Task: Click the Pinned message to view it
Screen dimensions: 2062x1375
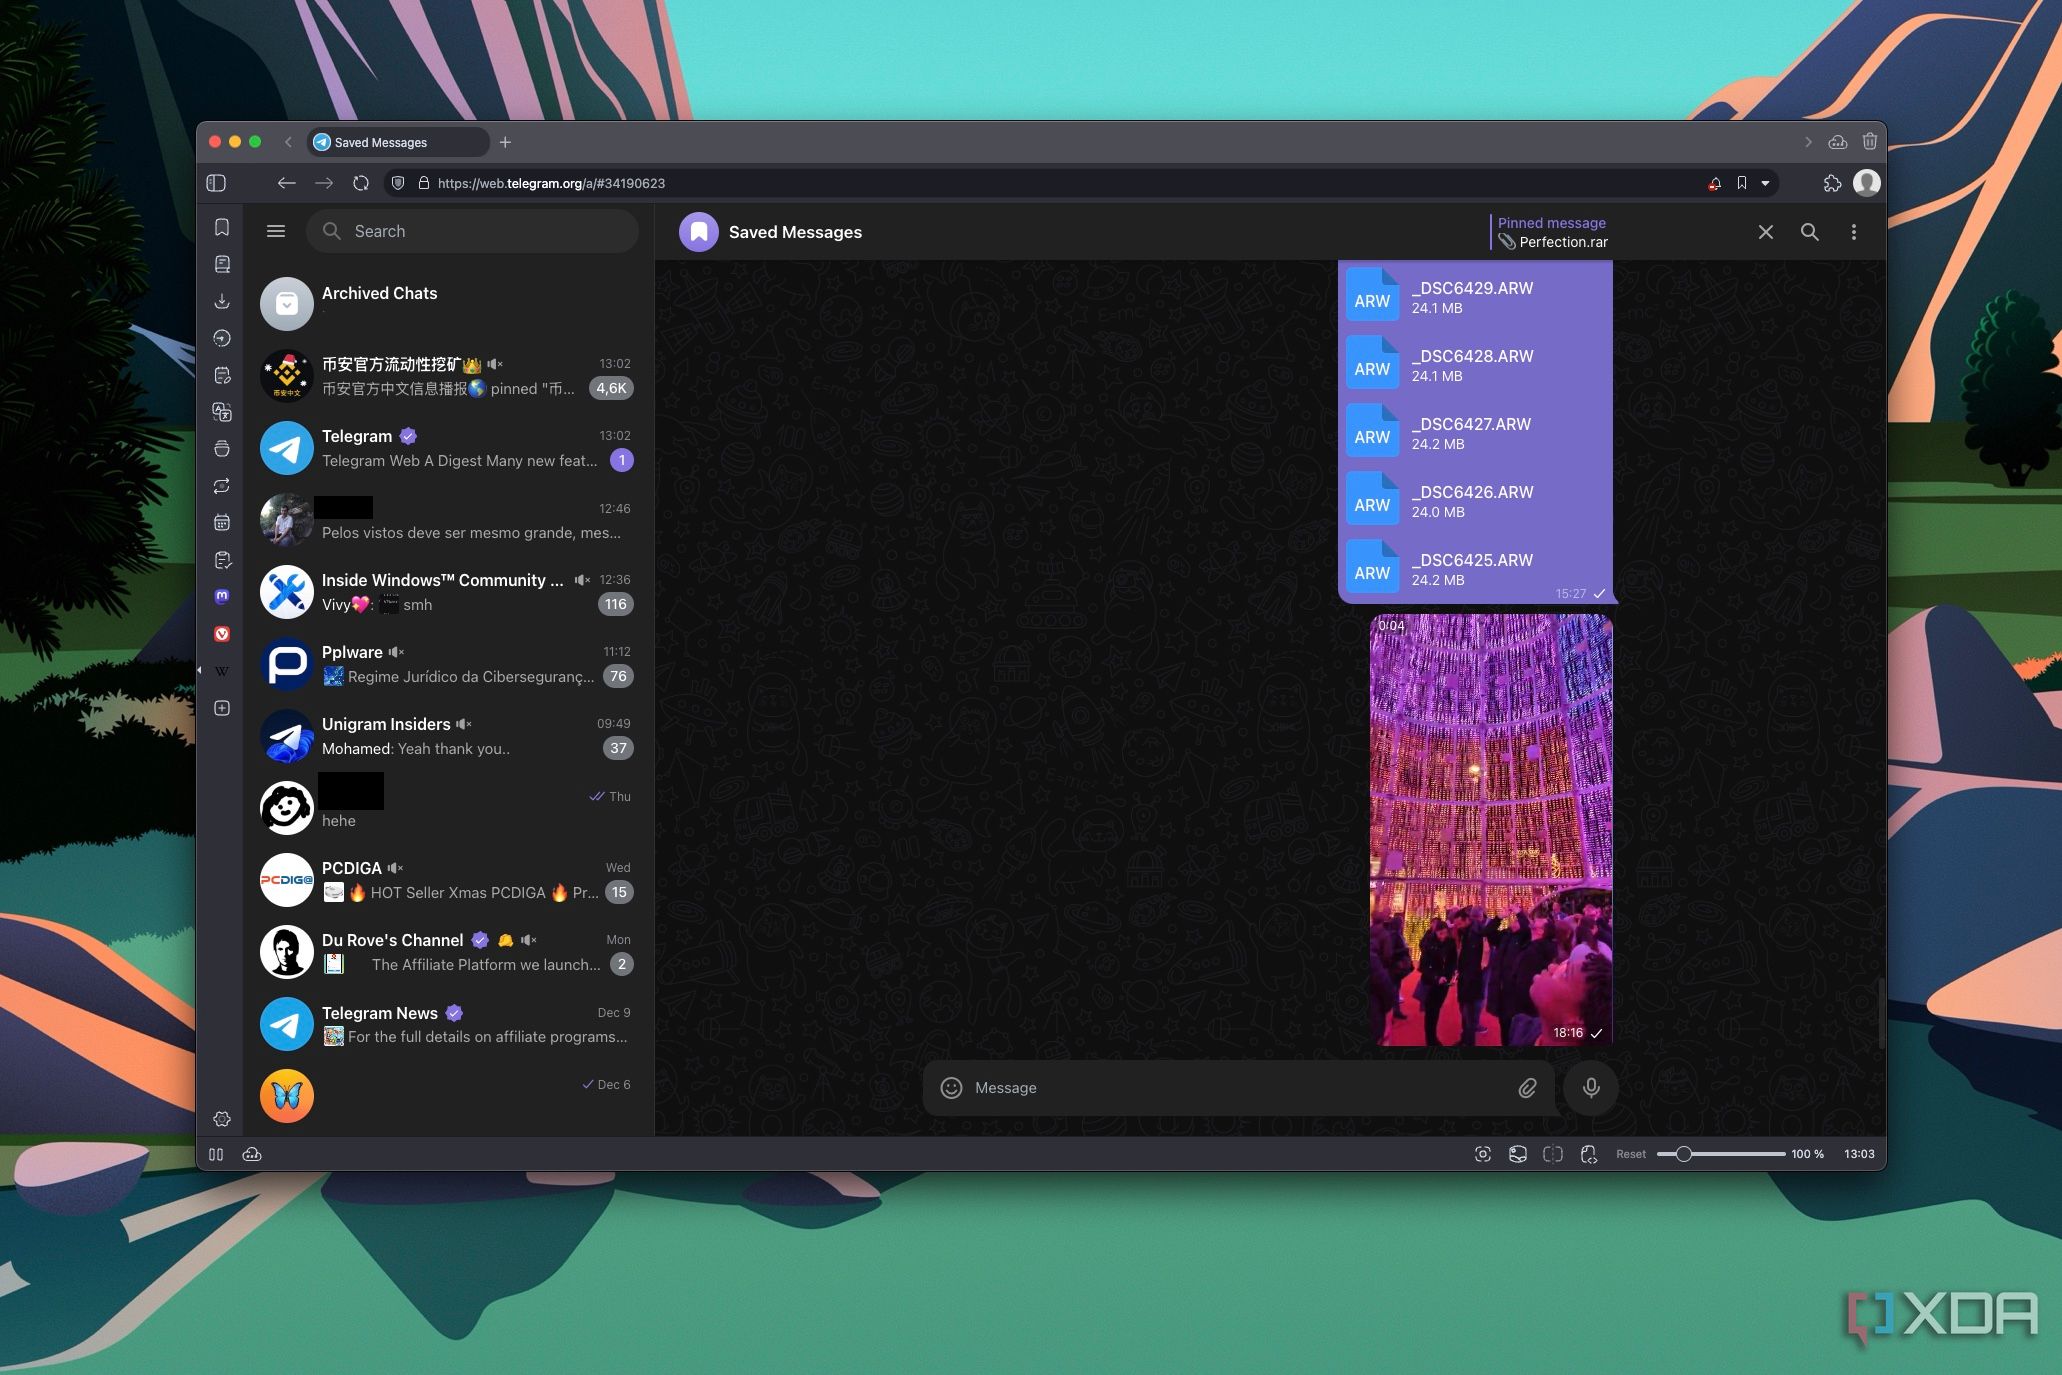Action: [1554, 232]
